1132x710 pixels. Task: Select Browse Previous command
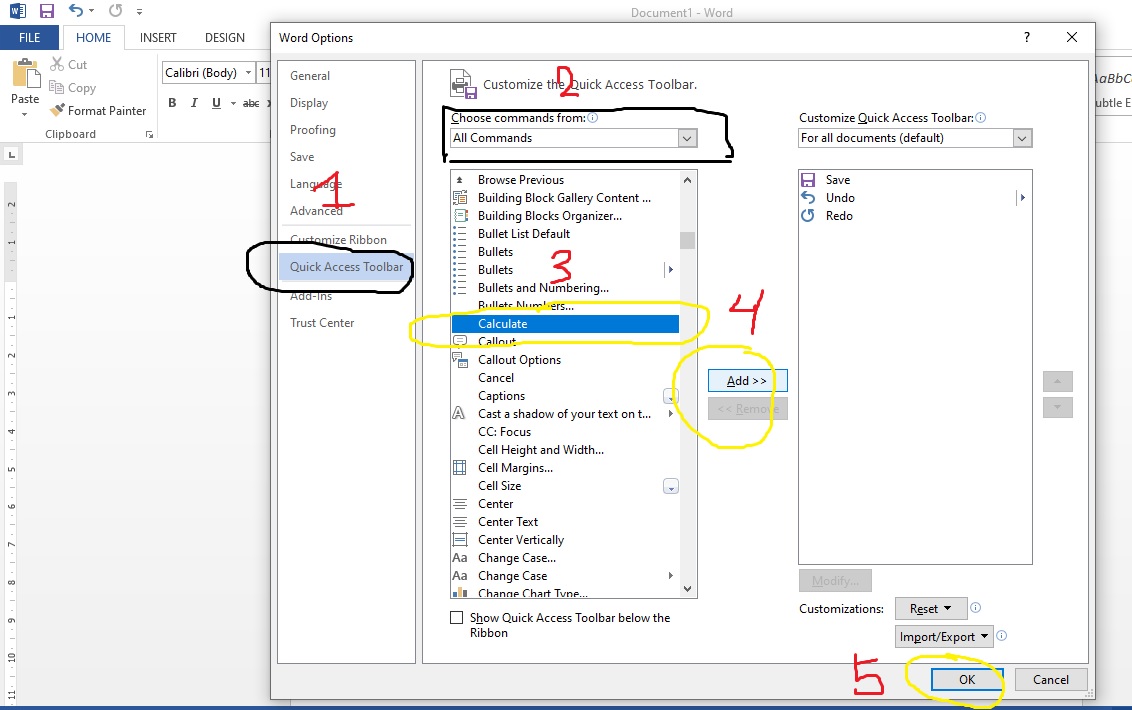[565, 180]
